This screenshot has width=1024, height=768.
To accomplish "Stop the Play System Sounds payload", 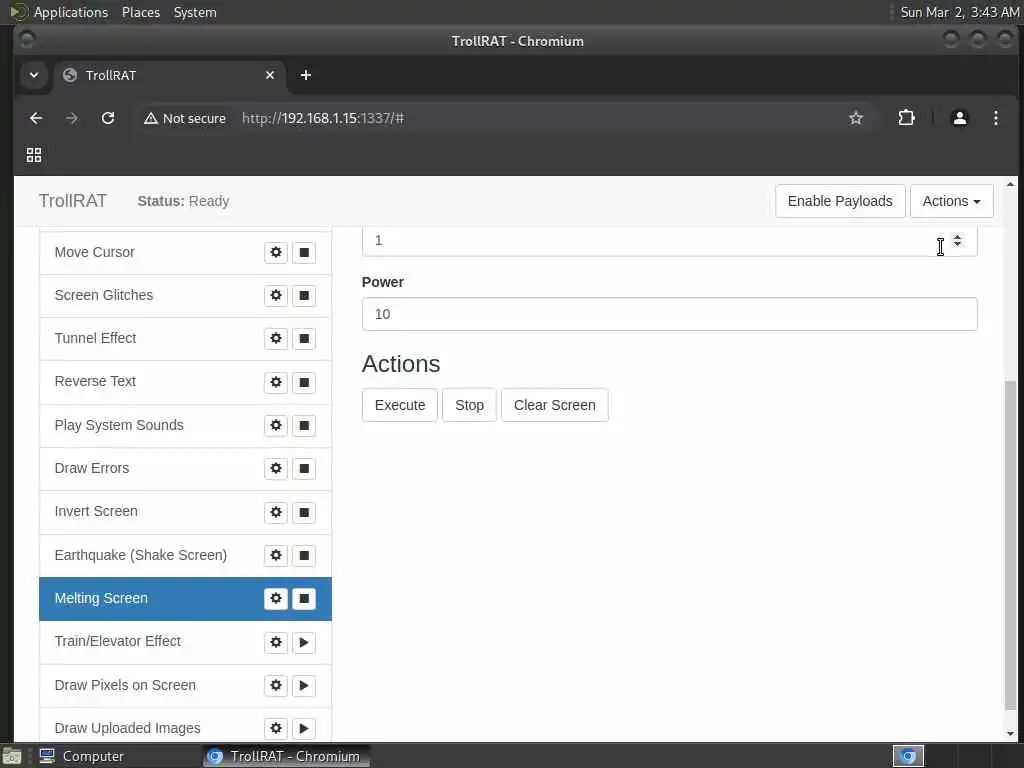I will [x=304, y=425].
